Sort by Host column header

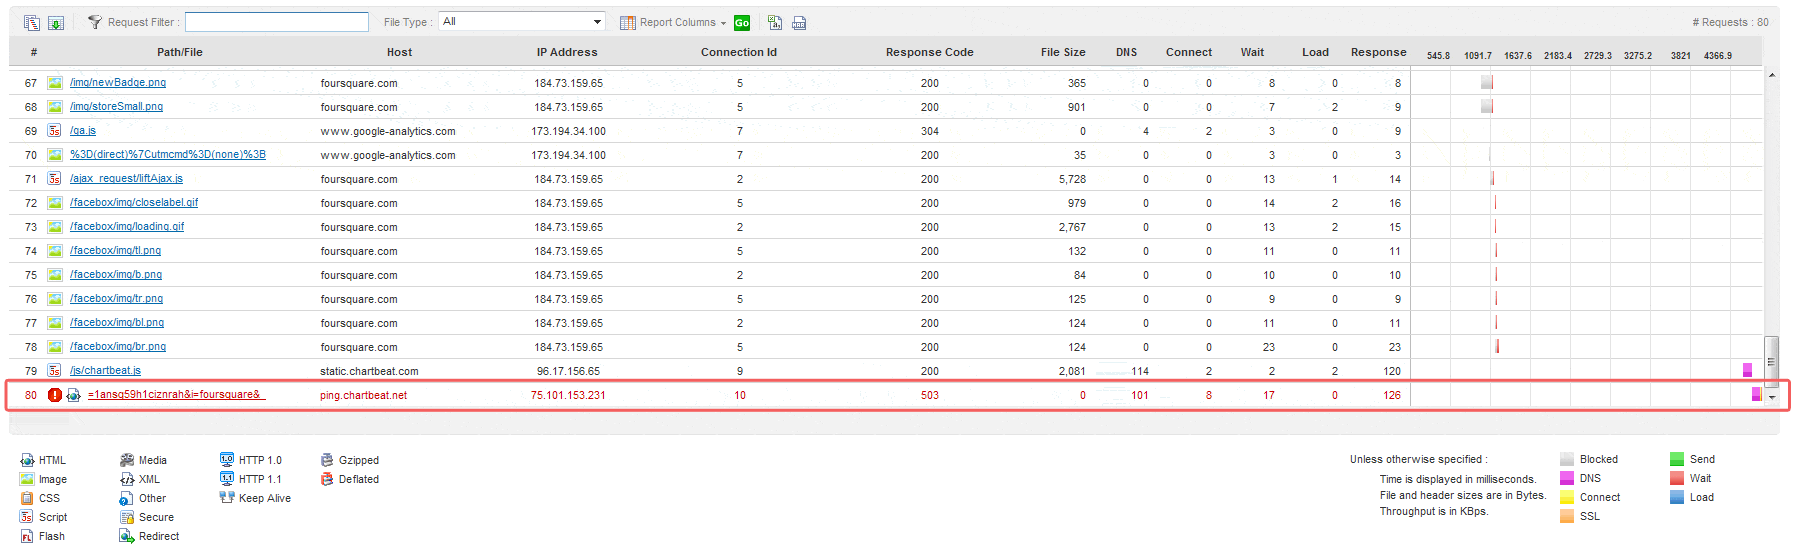(399, 52)
